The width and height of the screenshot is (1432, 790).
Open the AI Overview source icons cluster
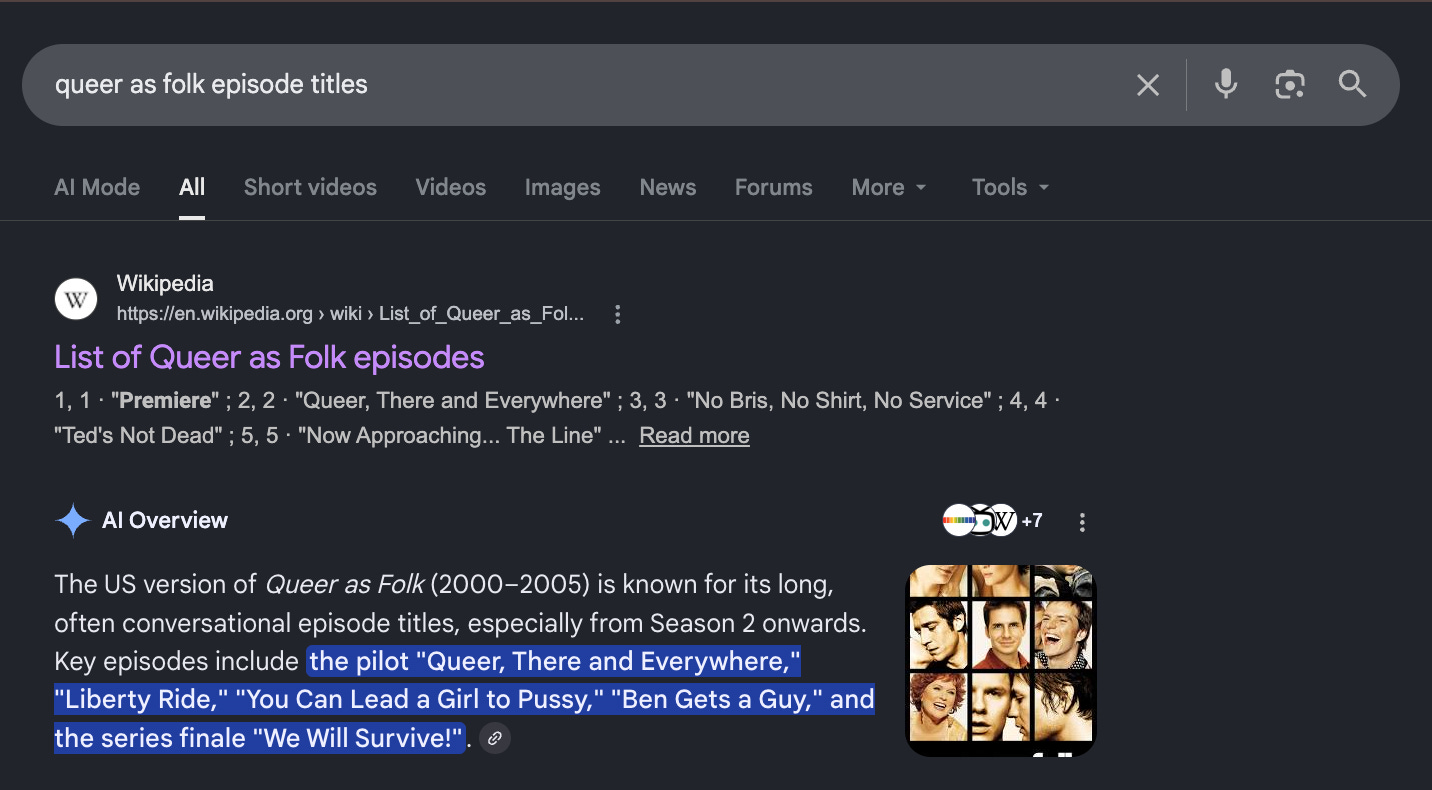(980, 520)
